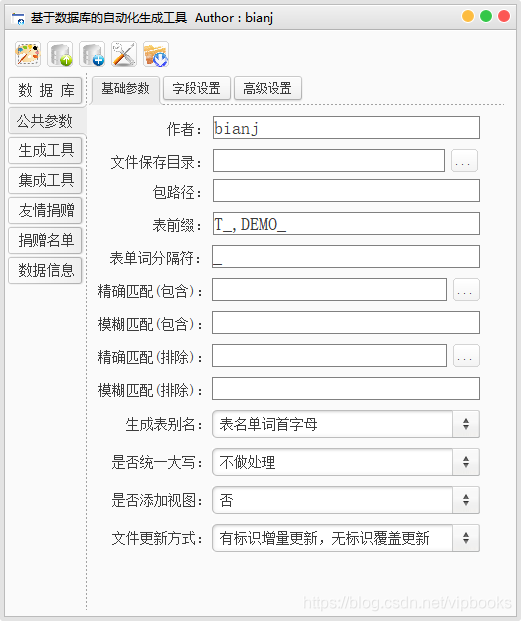Switch to the 高级设置 tab
521x621 pixels.
[268, 88]
